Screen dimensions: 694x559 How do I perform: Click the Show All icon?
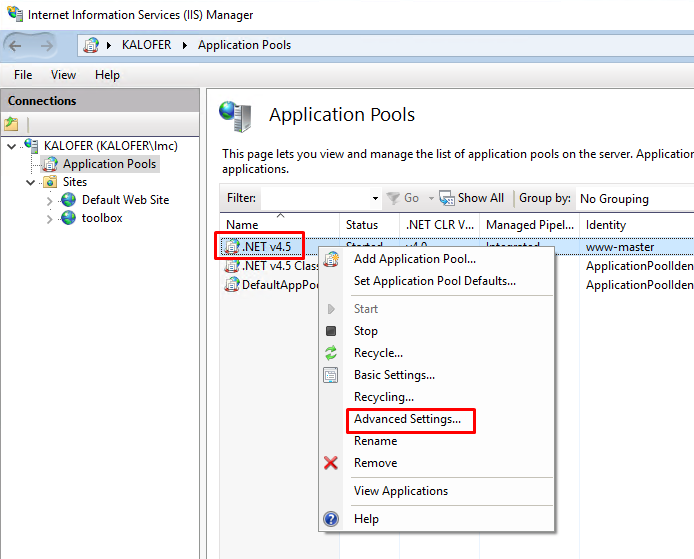pos(447,198)
